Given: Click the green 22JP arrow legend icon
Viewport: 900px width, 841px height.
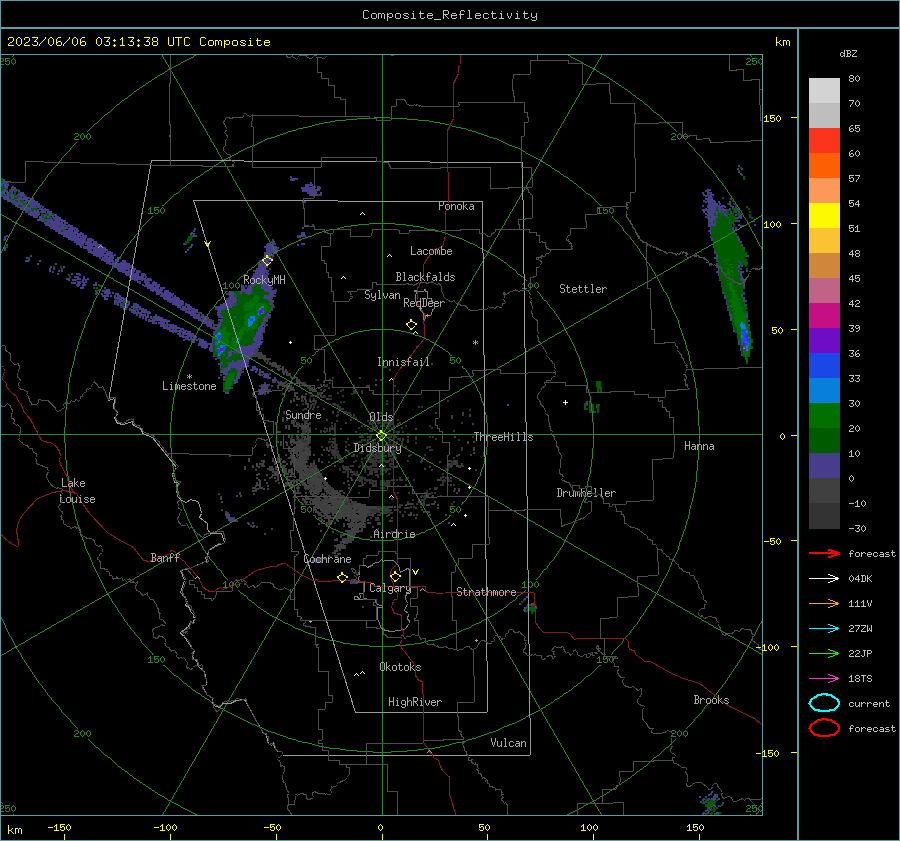Looking at the screenshot, I should (824, 653).
